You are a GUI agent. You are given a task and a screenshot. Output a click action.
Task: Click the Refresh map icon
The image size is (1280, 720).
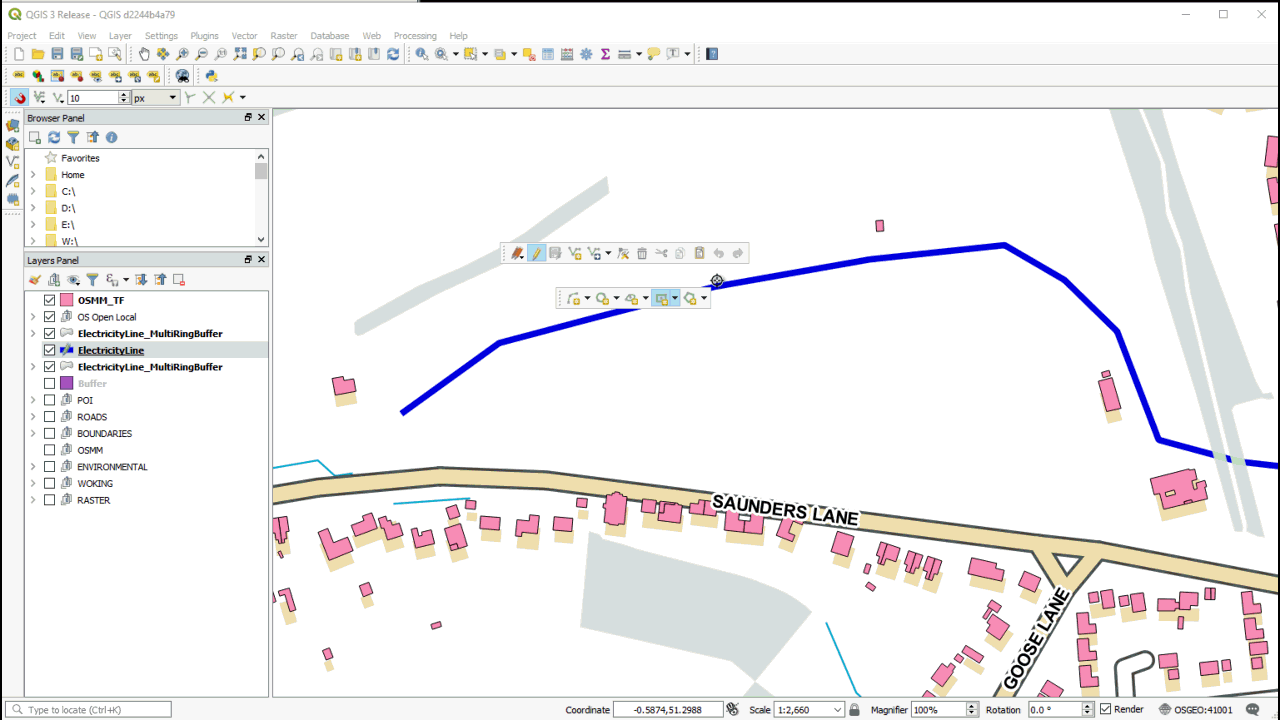393,54
